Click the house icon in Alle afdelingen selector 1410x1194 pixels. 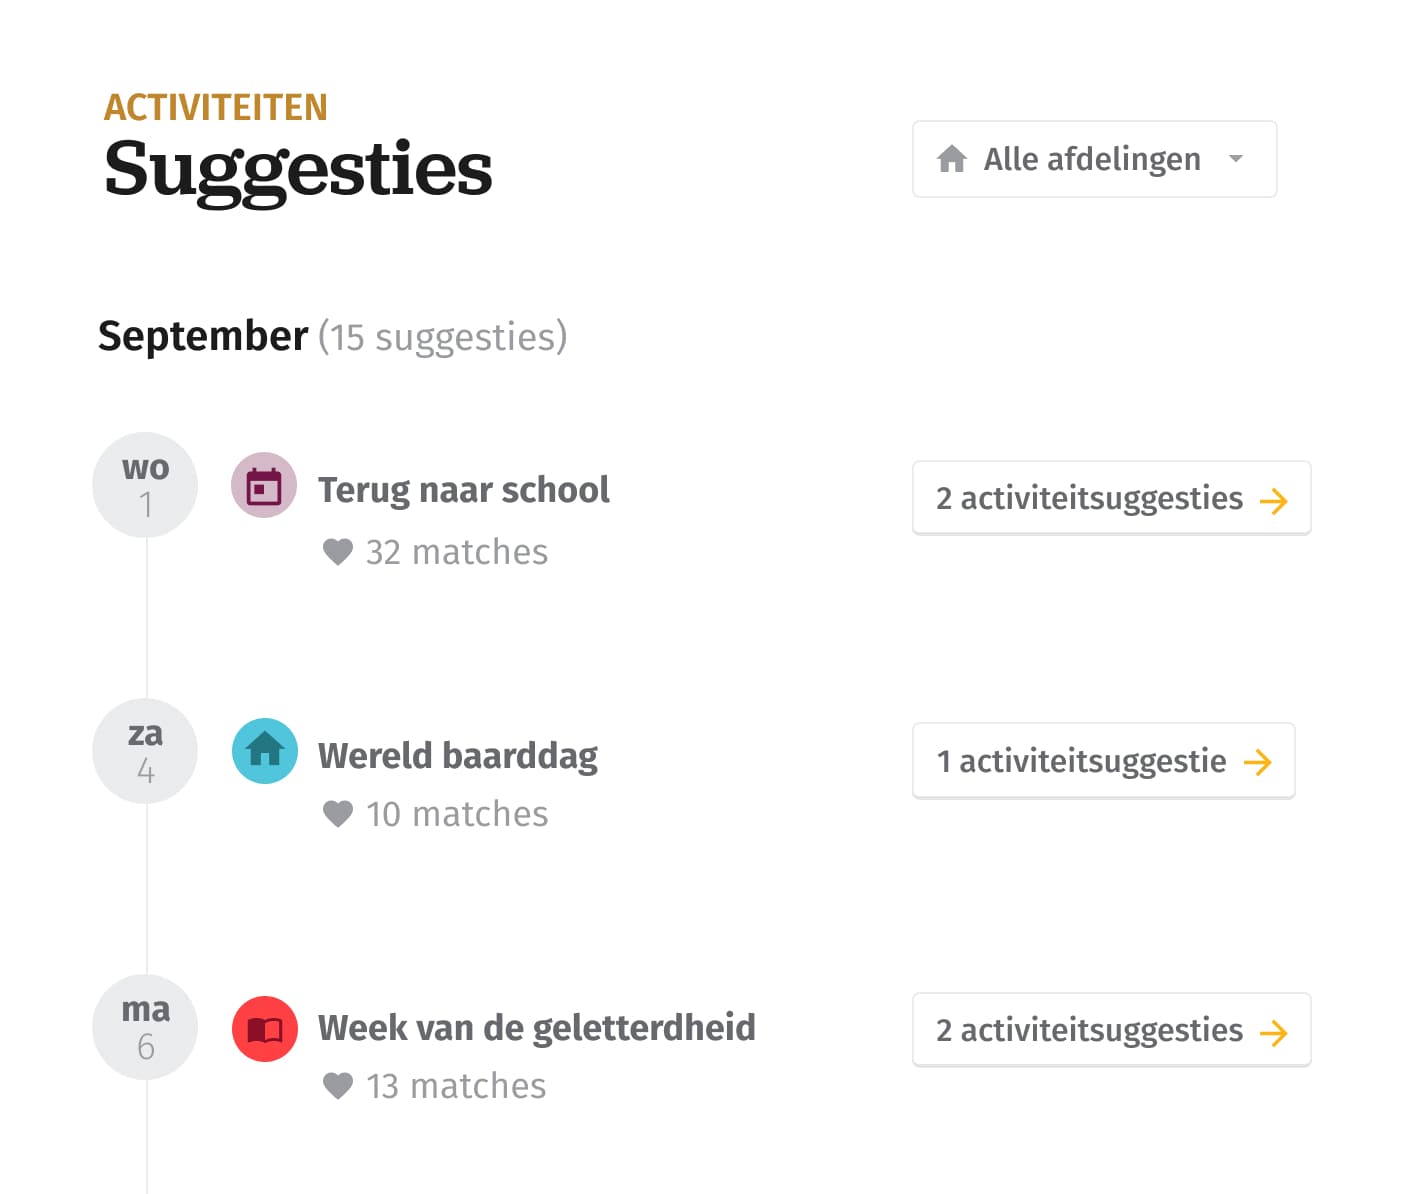click(952, 159)
